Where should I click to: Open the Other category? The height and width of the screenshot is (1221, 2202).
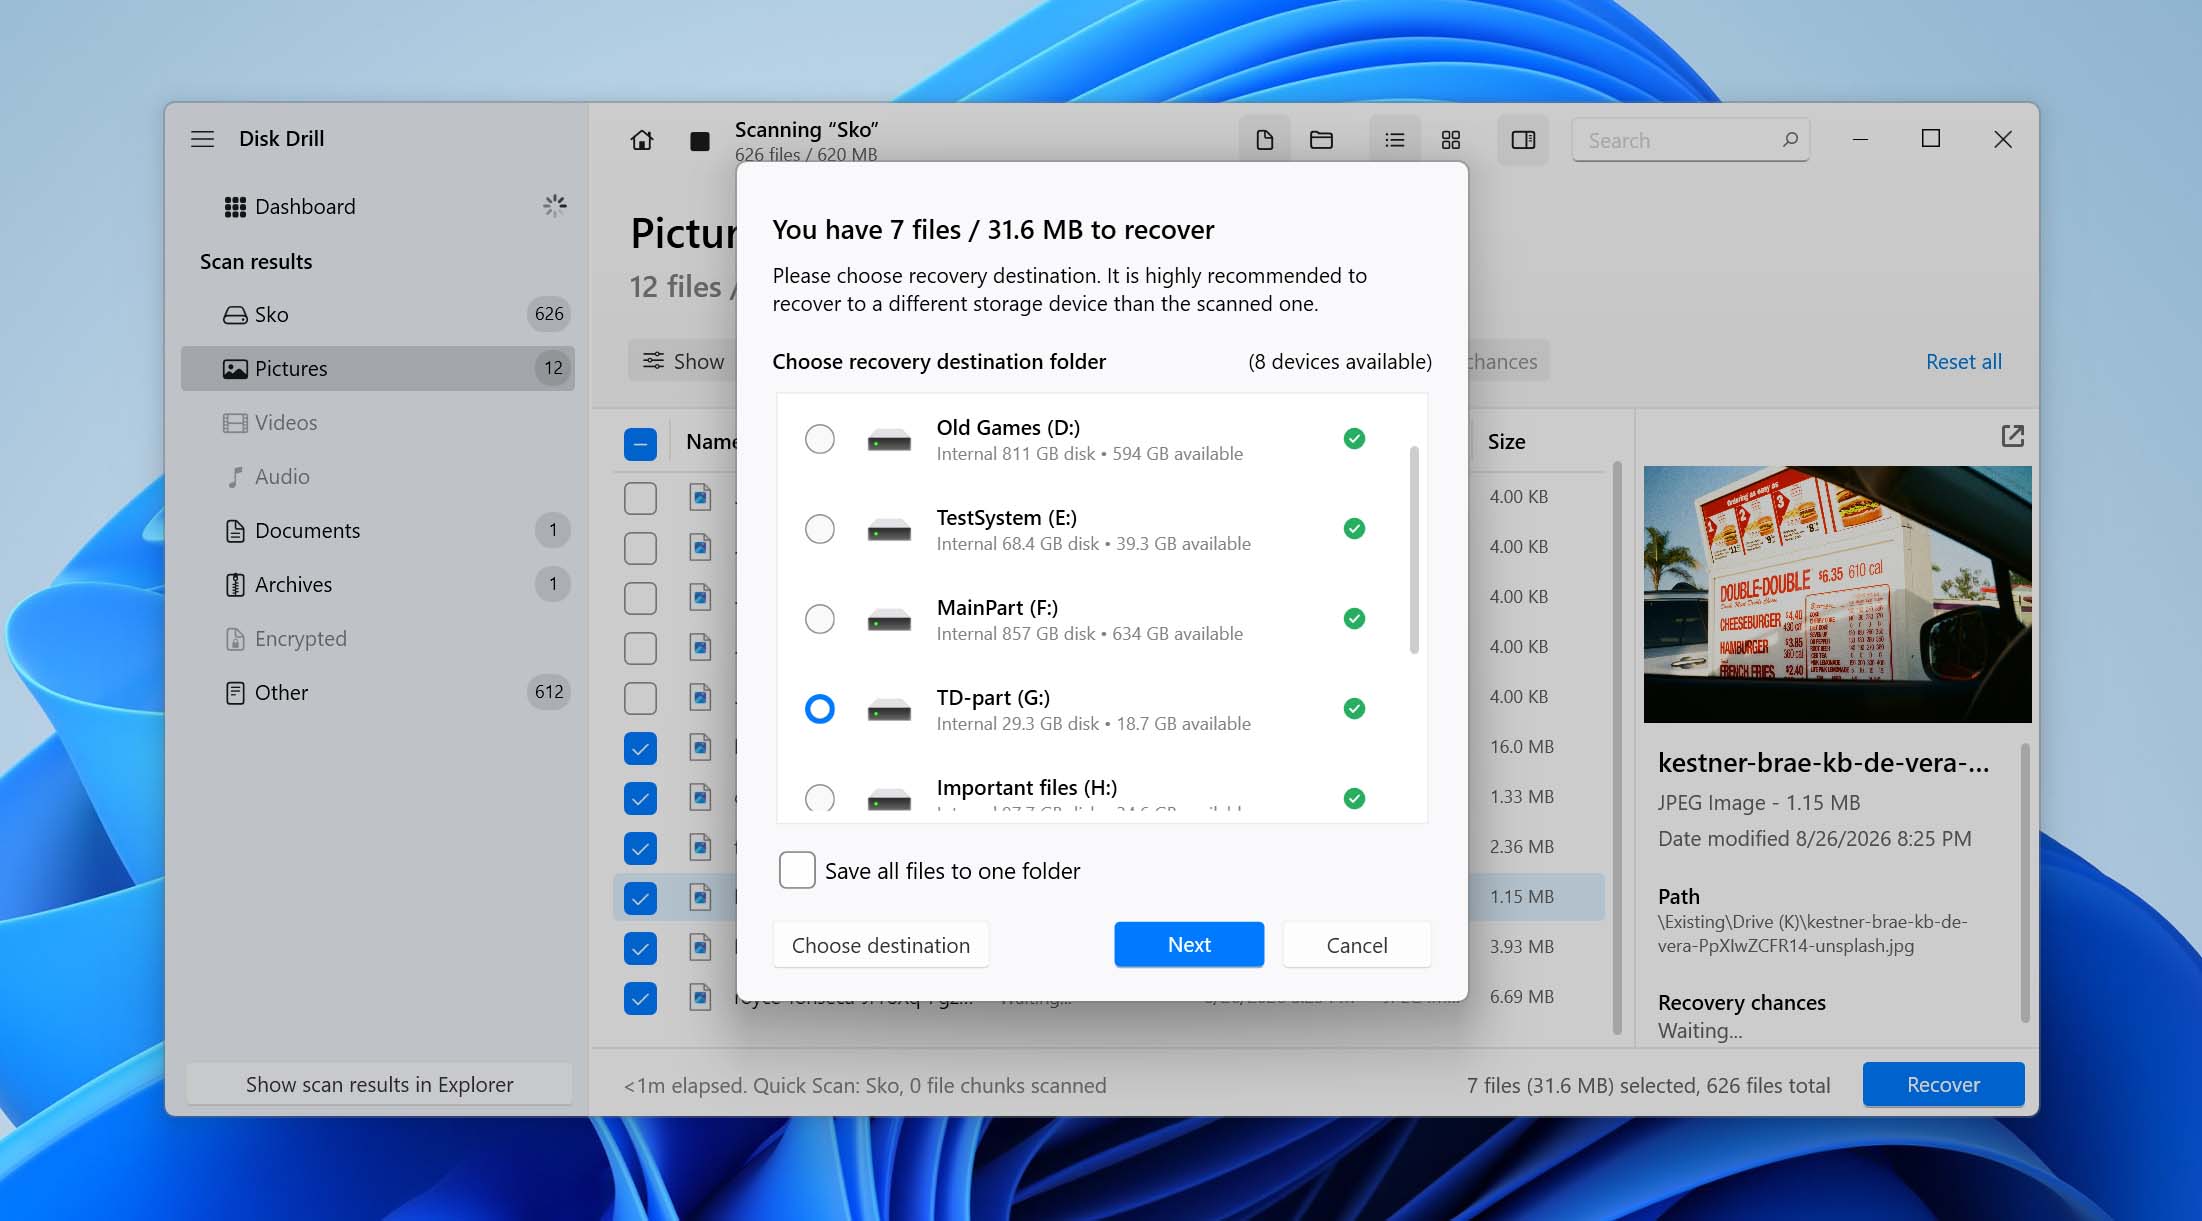[378, 693]
